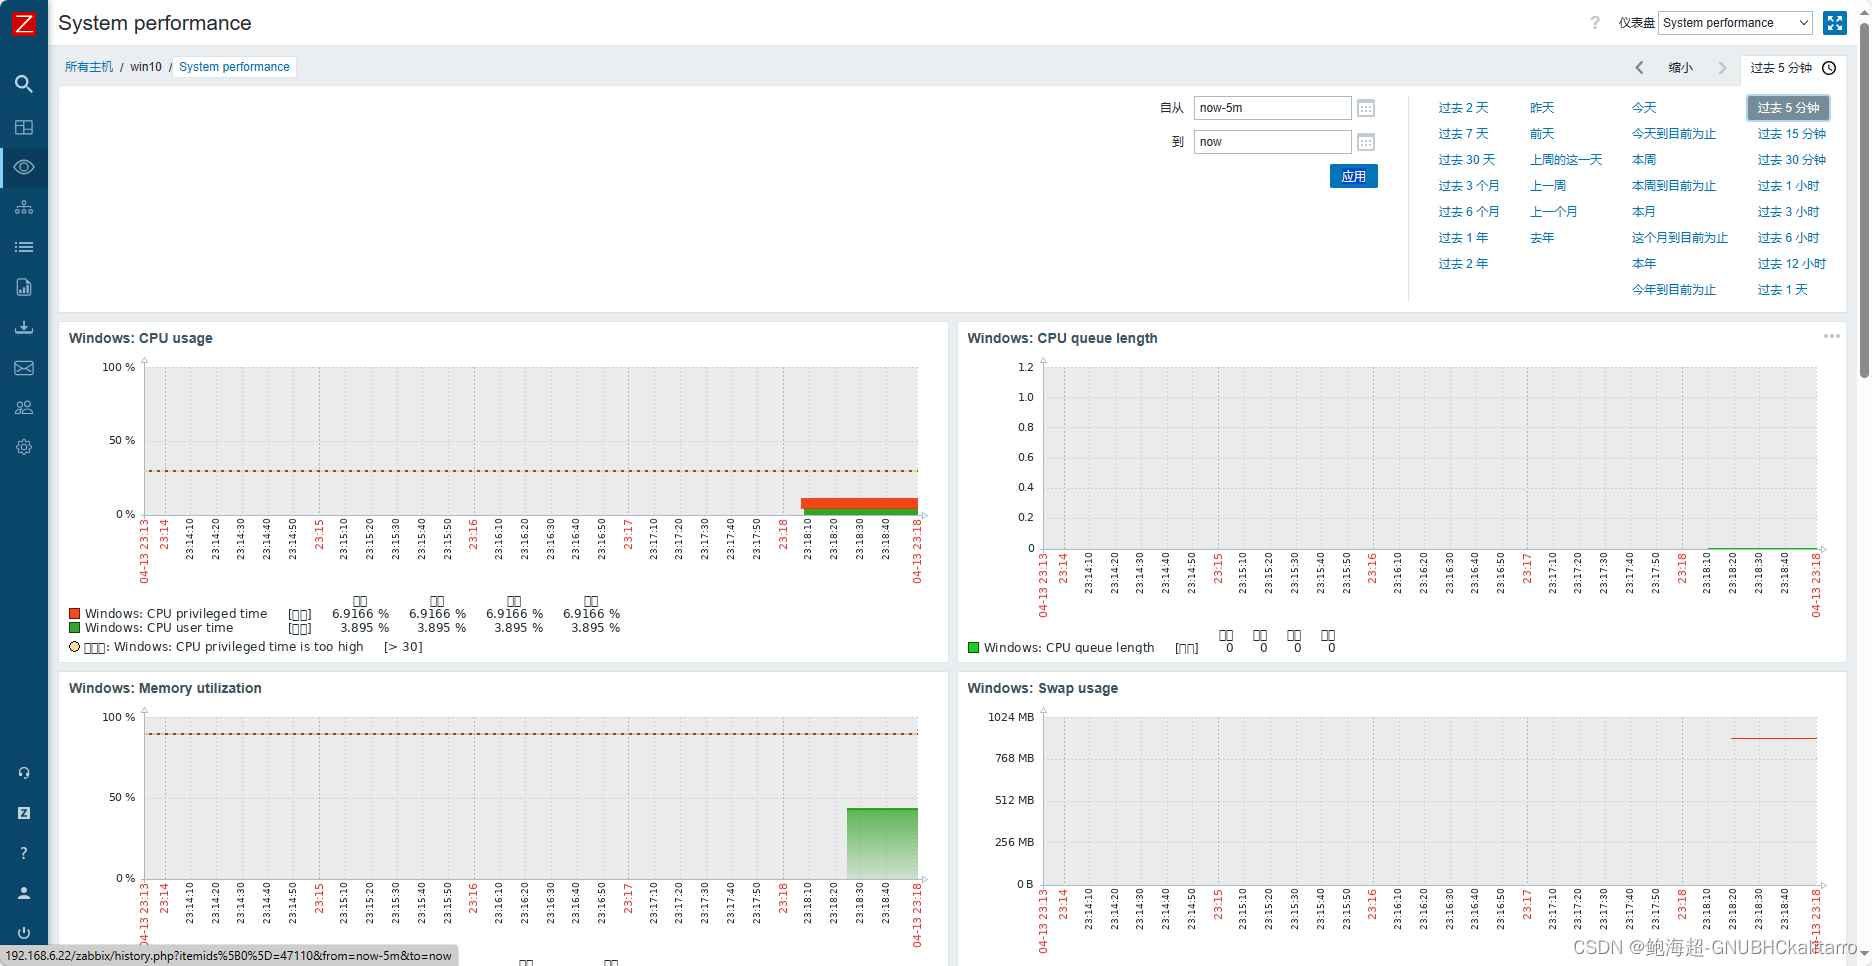Toggle the 过去 5 分钟 time selector tab
1872x966 pixels.
coord(1793,68)
